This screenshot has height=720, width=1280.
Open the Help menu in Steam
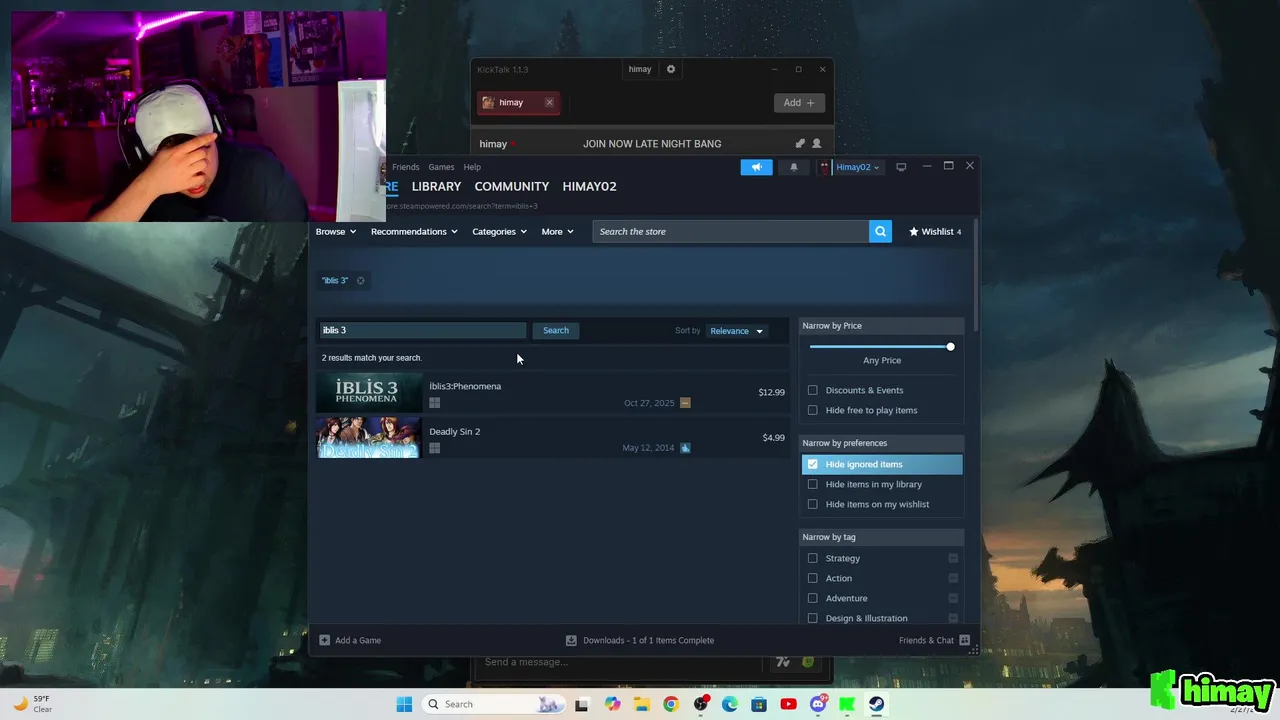tap(472, 167)
